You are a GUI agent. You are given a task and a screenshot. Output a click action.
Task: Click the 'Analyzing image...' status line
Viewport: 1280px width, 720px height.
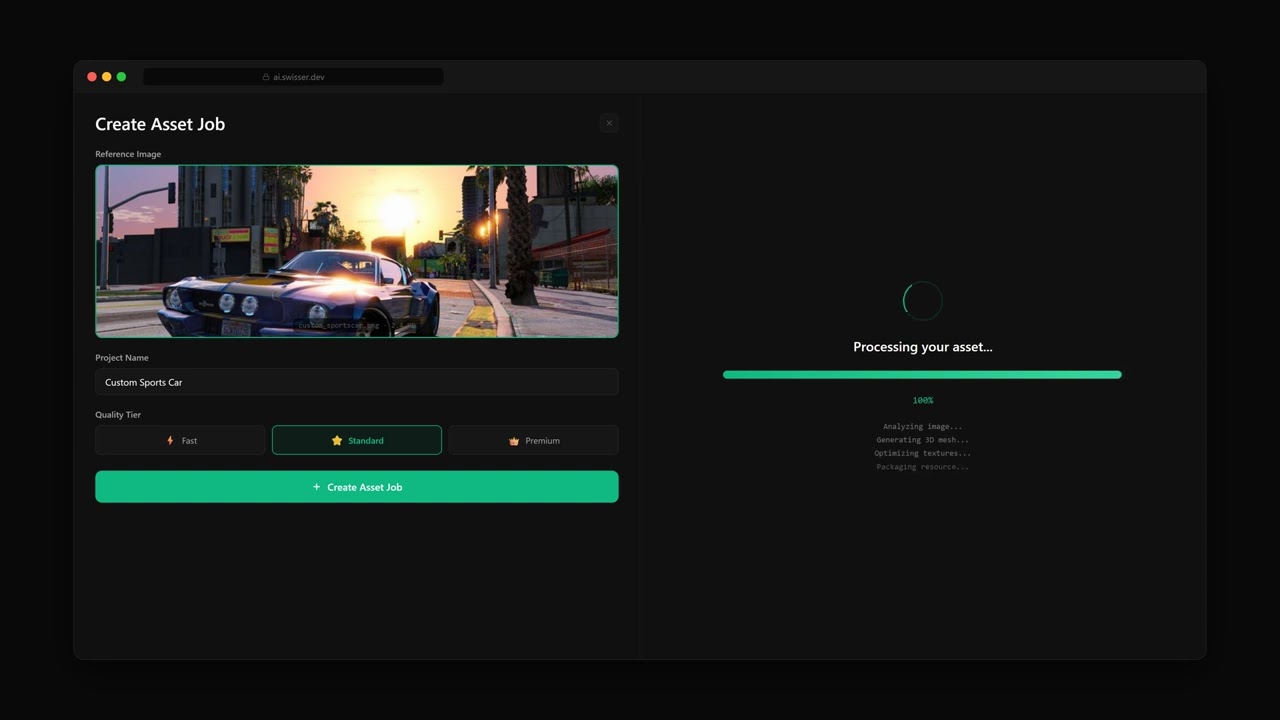(x=922, y=427)
